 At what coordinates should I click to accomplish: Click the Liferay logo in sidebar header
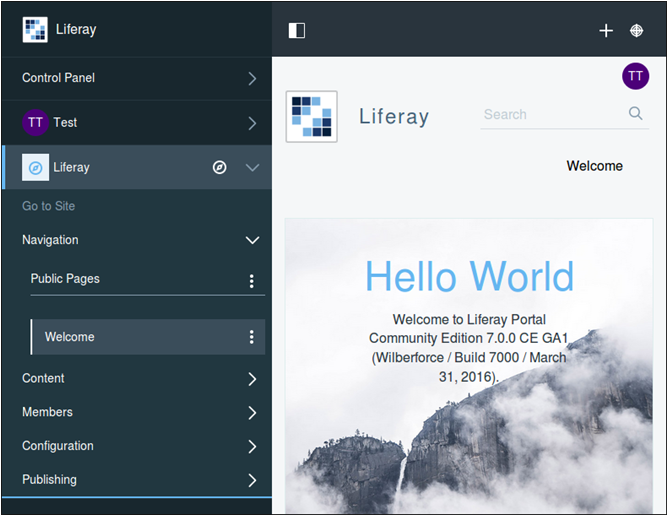(x=35, y=29)
